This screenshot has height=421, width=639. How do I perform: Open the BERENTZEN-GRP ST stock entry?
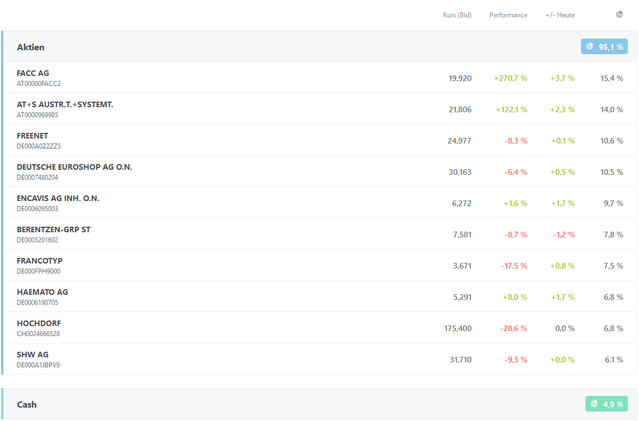coord(320,234)
